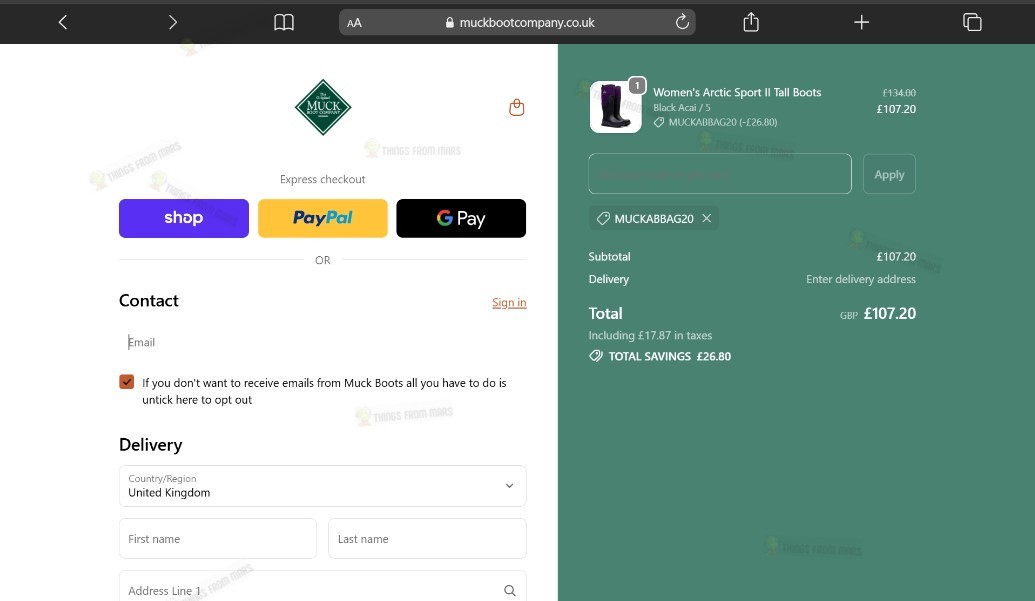Focus the Address Line 1 field
The image size is (1035, 601).
pos(323,588)
